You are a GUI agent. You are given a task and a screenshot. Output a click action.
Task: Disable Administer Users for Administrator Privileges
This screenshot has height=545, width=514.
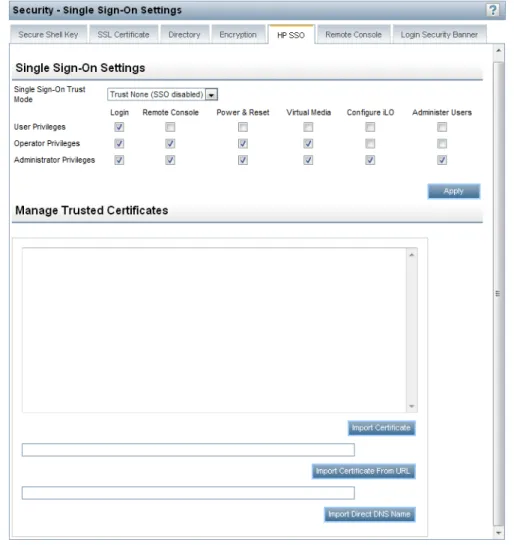click(x=442, y=160)
